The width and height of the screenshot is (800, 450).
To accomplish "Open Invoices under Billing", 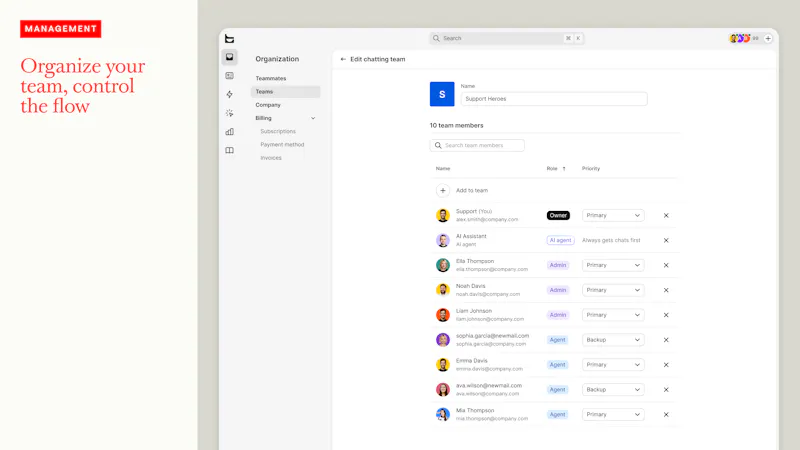I will pyautogui.click(x=271, y=158).
